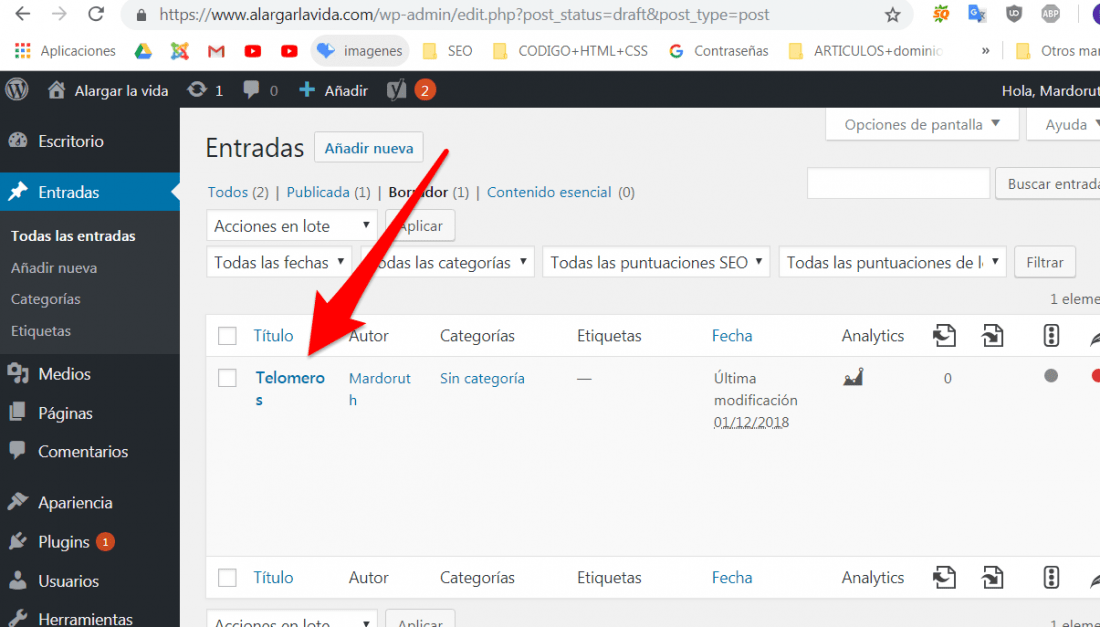1100x627 pixels.
Task: Select Todas las entradas submenu
Action: [73, 236]
